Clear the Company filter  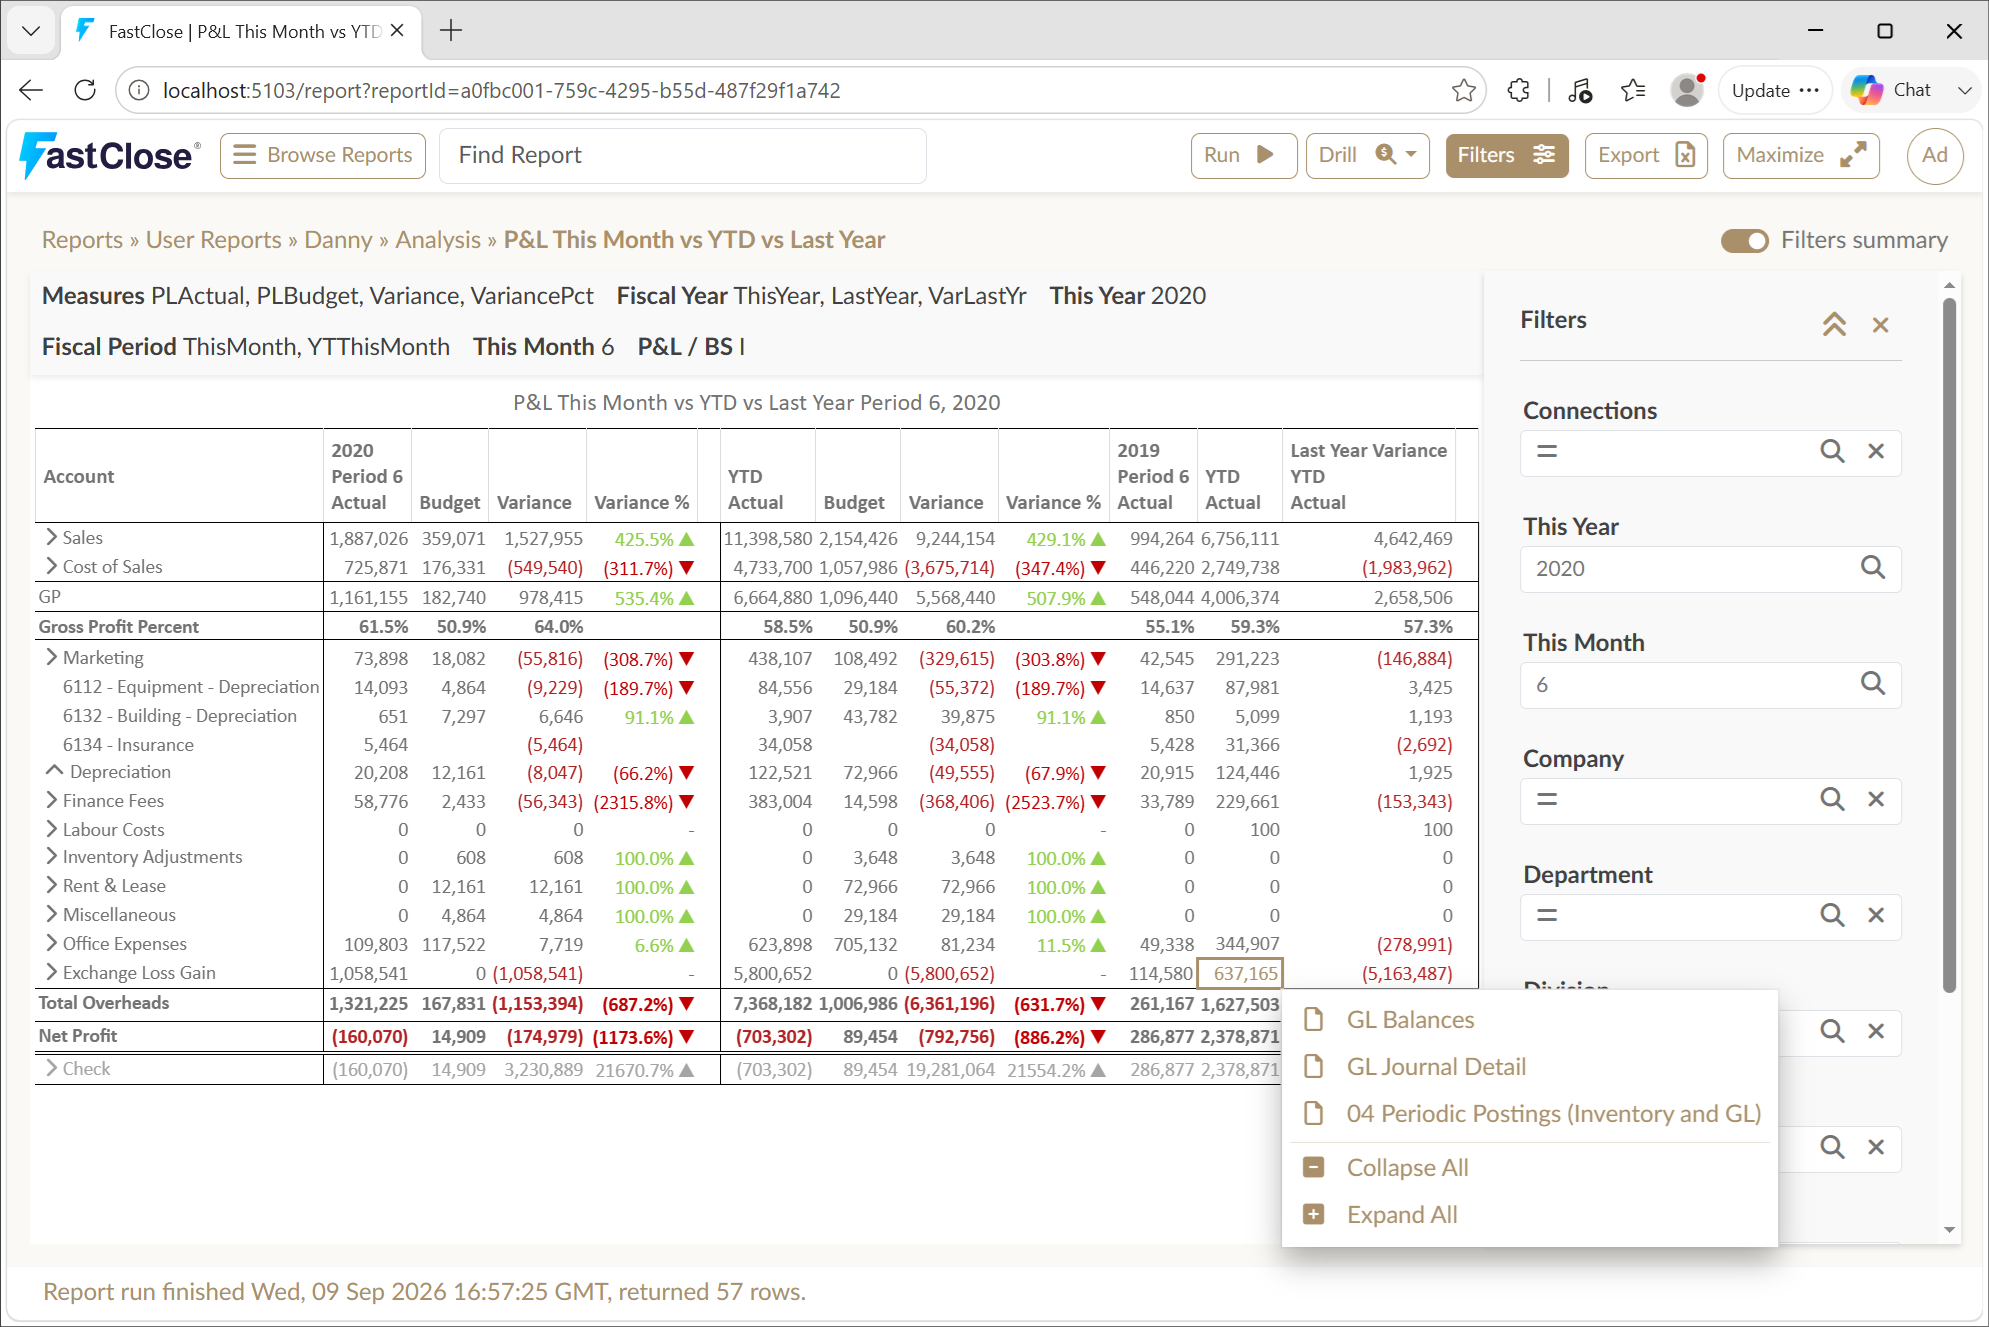coord(1876,799)
